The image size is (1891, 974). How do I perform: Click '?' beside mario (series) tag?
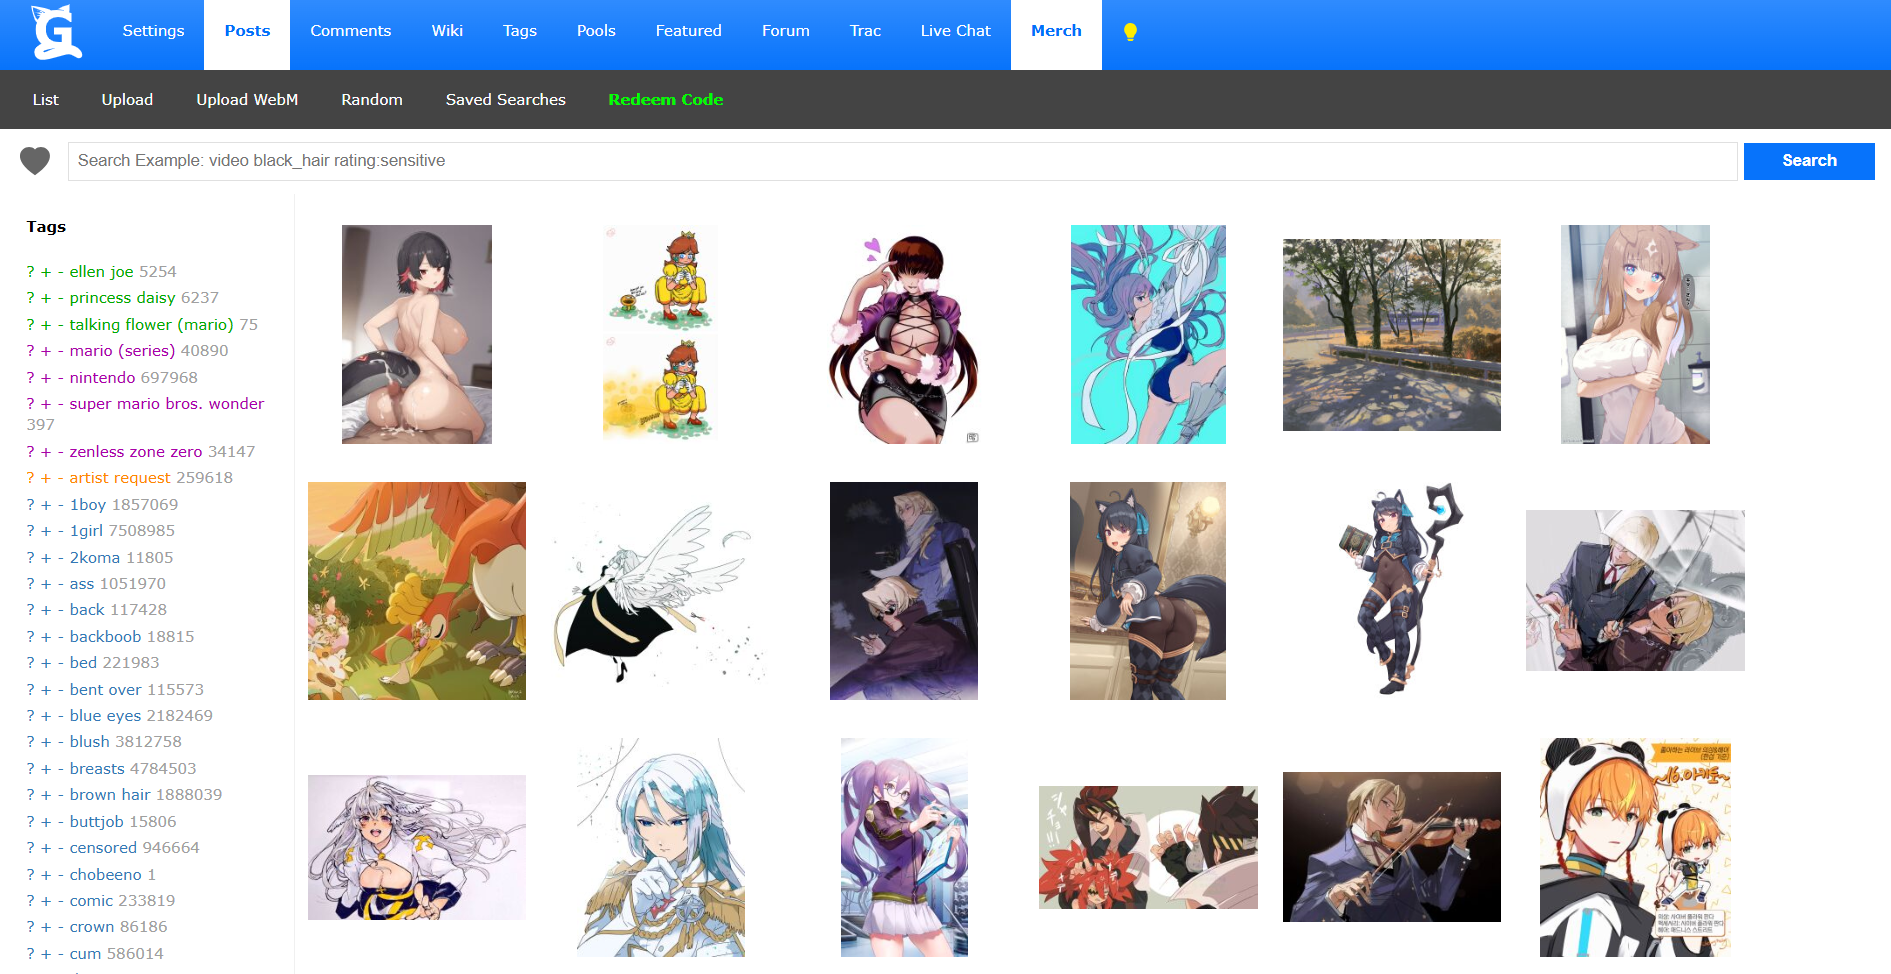30,351
